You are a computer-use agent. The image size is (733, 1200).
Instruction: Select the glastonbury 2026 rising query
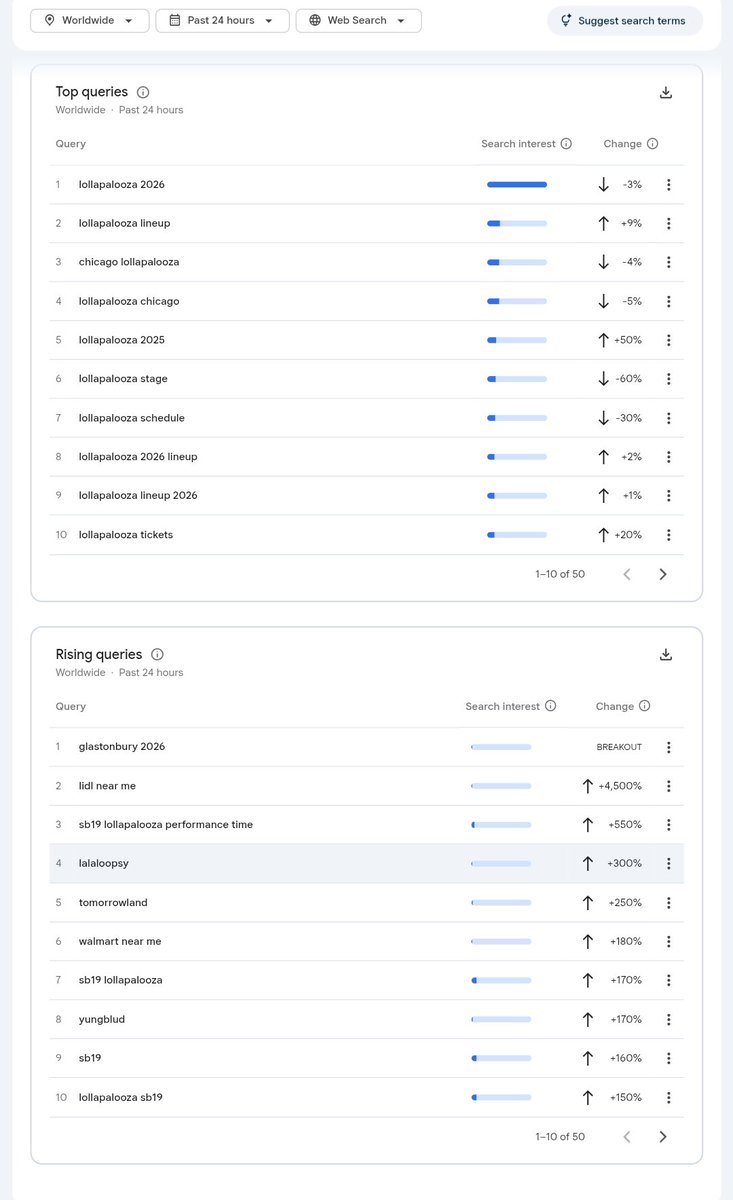point(122,747)
